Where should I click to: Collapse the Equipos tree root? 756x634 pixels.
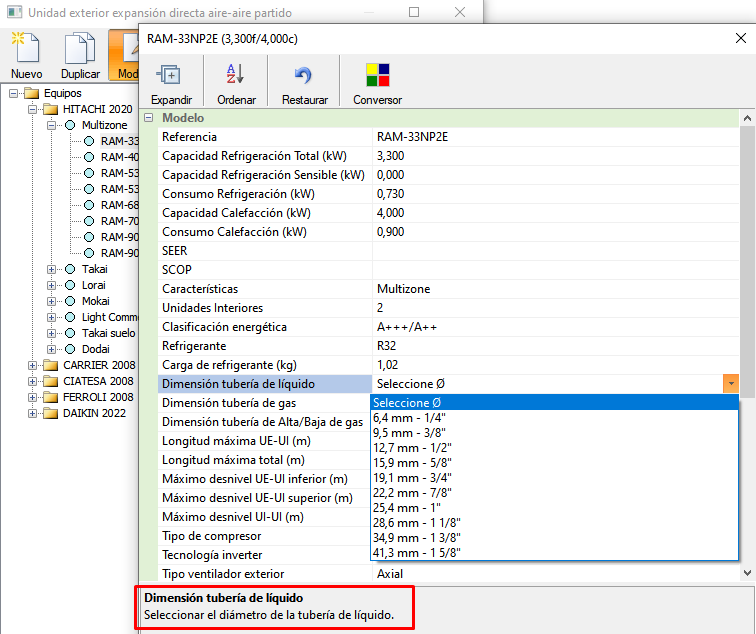coord(13,93)
